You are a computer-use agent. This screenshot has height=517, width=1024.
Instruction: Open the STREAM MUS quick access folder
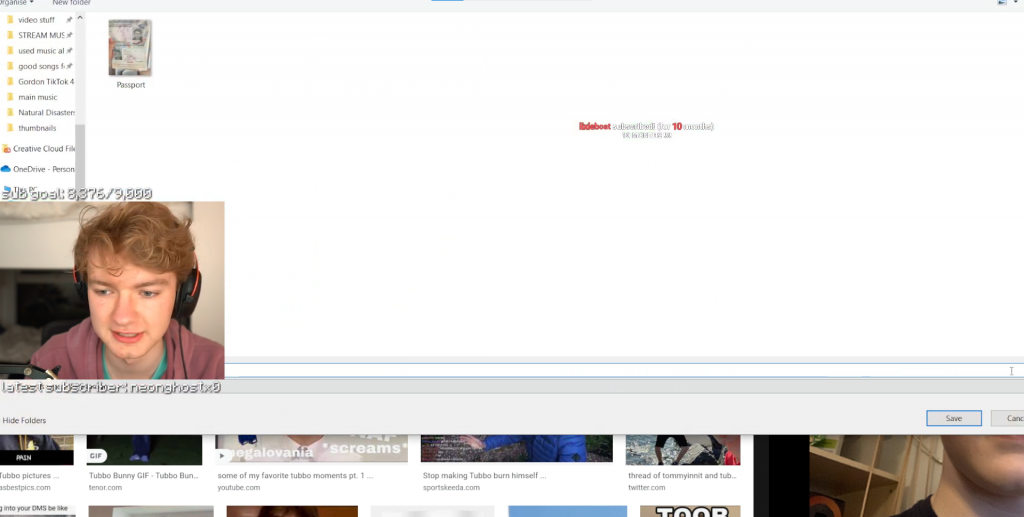pyautogui.click(x=40, y=35)
